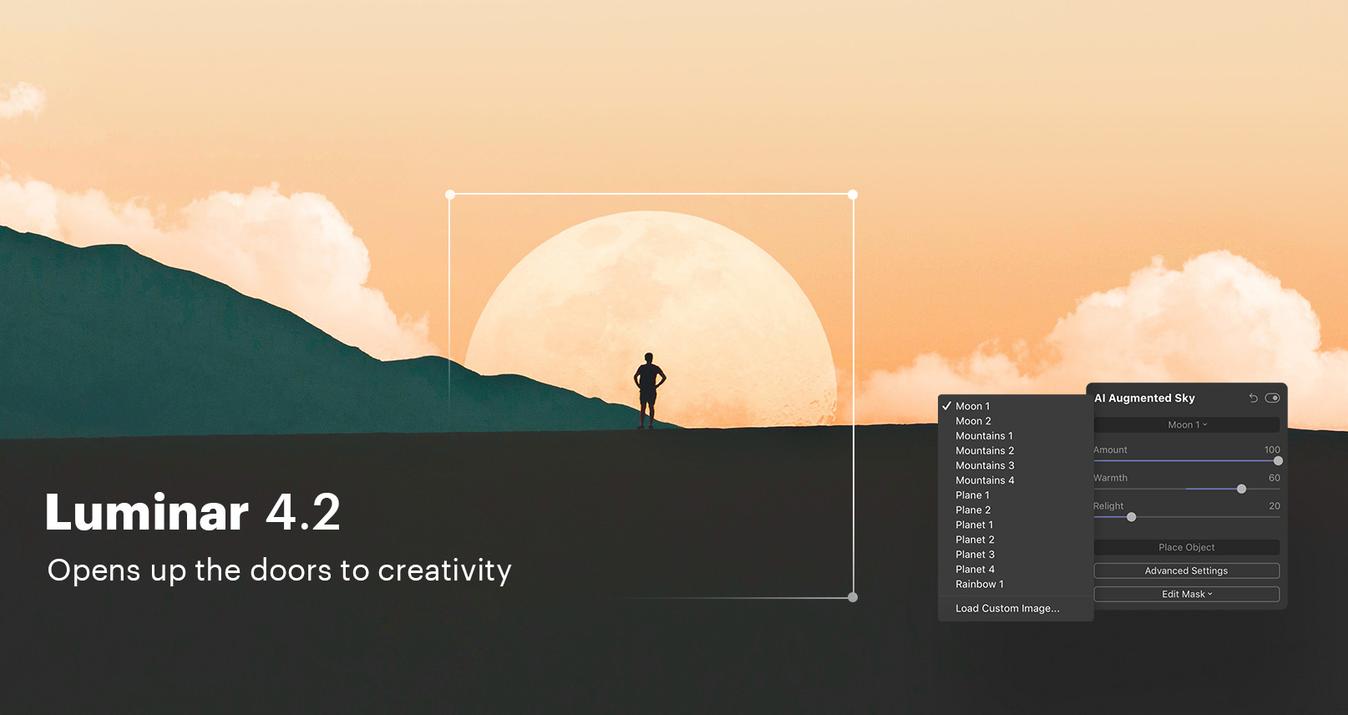The width and height of the screenshot is (1348, 715).
Task: Expand the Edit Mask dropdown
Action: [1186, 594]
